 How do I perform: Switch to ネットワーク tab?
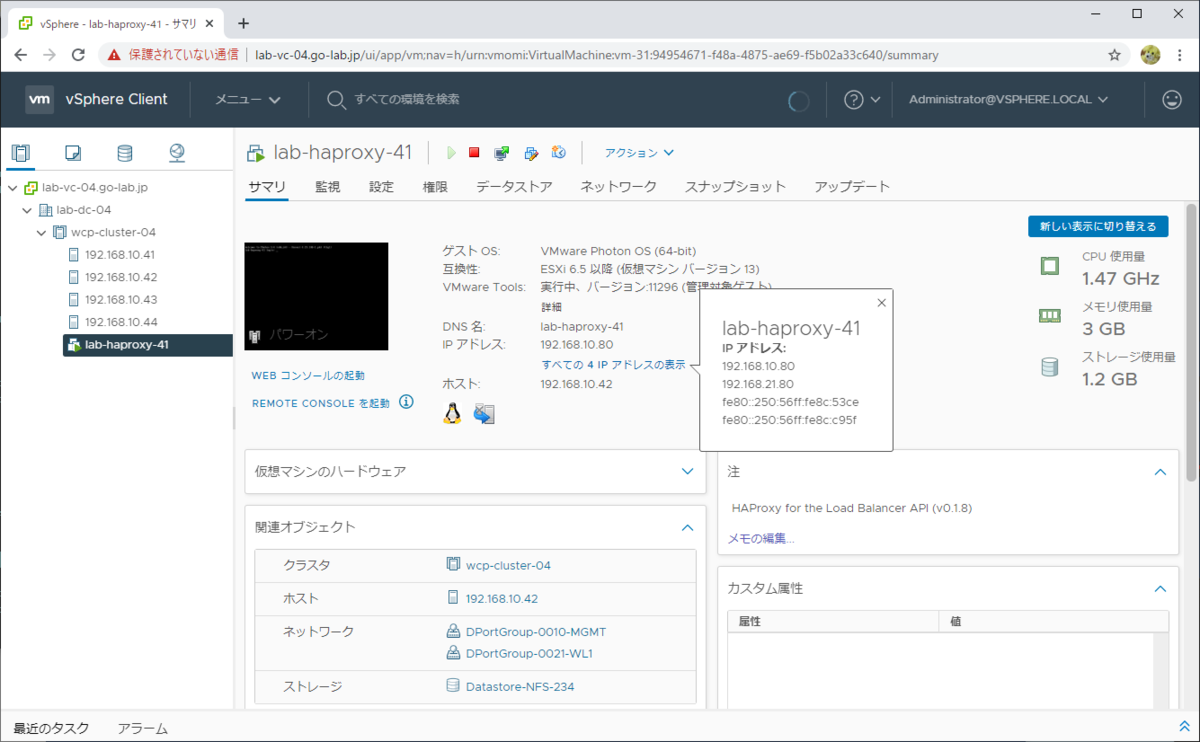(x=618, y=187)
